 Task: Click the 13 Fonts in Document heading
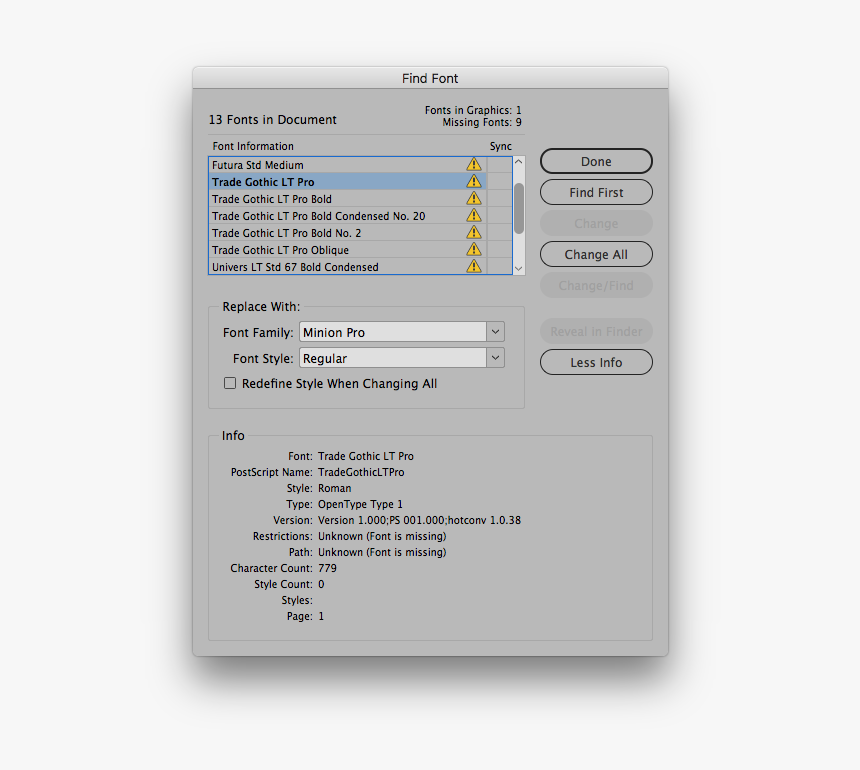[273, 120]
